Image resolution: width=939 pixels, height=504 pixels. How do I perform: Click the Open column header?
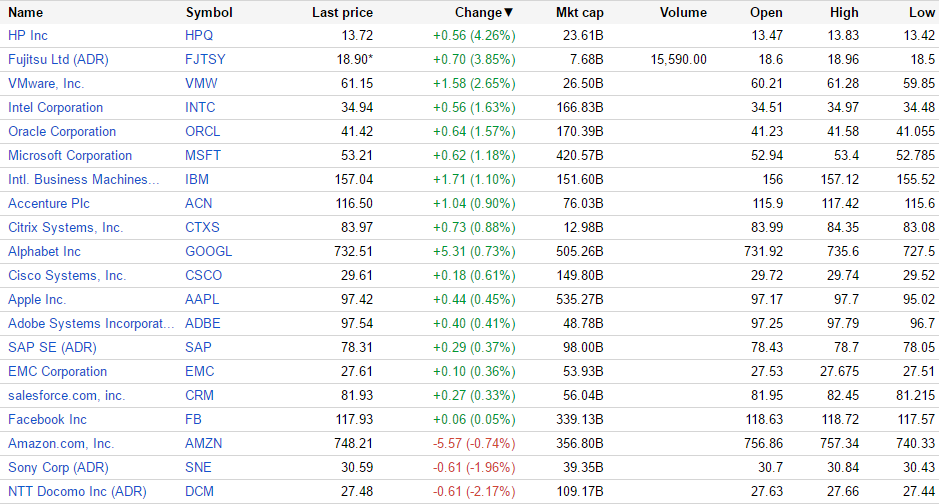[x=766, y=13]
